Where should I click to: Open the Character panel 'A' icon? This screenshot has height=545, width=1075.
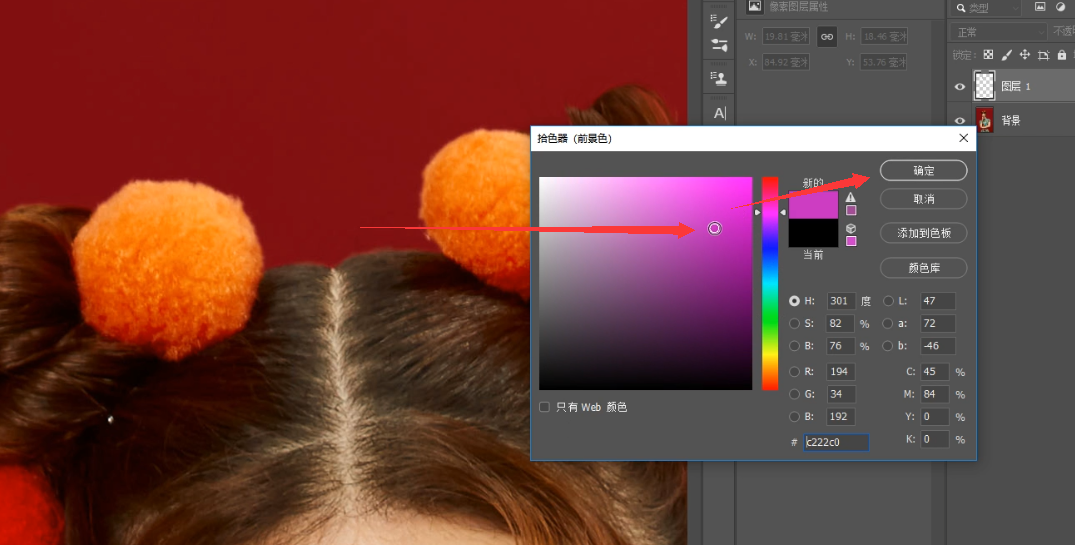coord(719,112)
